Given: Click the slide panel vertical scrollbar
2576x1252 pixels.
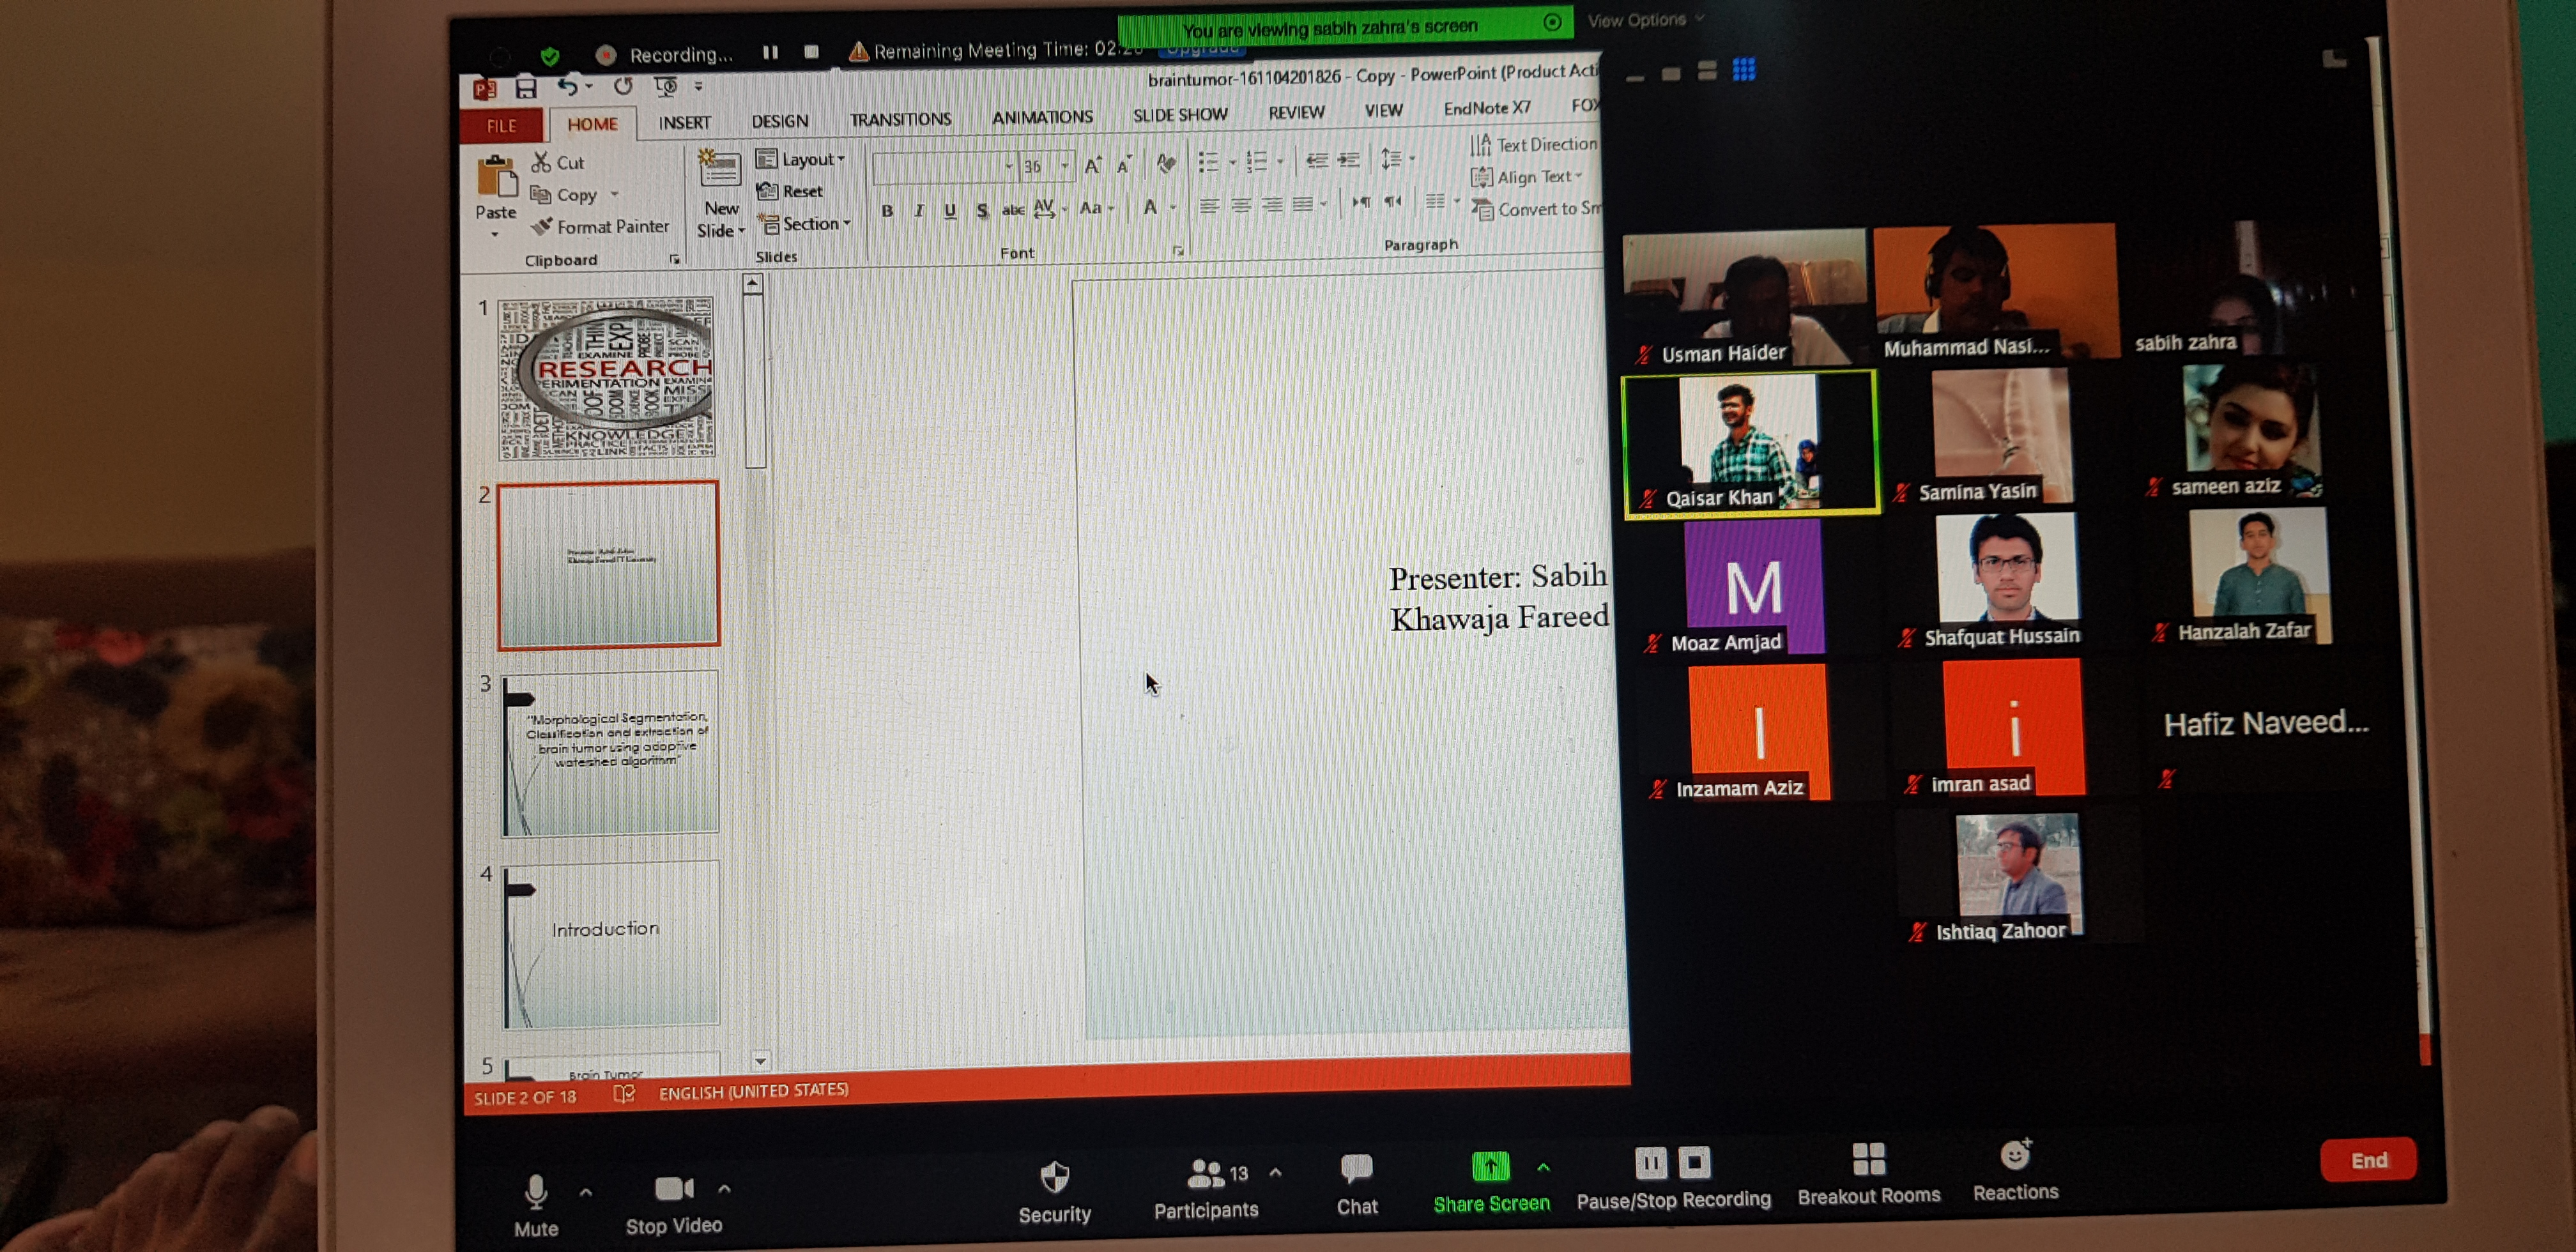Looking at the screenshot, I should 755,380.
